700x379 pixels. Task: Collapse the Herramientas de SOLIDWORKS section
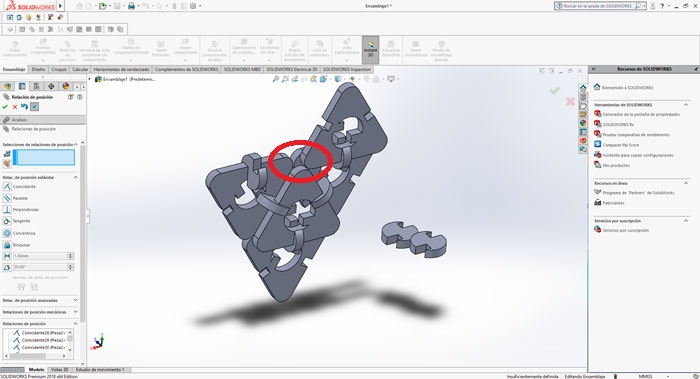686,104
